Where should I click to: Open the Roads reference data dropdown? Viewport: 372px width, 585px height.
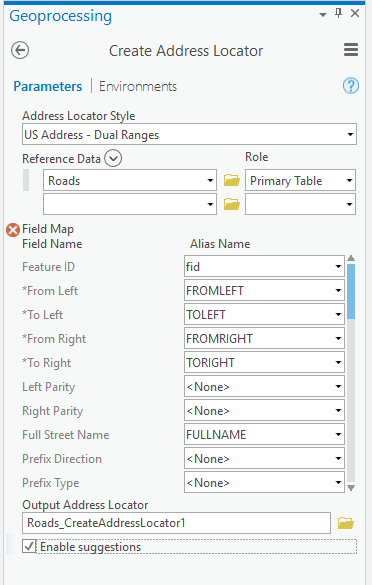[x=130, y=181]
